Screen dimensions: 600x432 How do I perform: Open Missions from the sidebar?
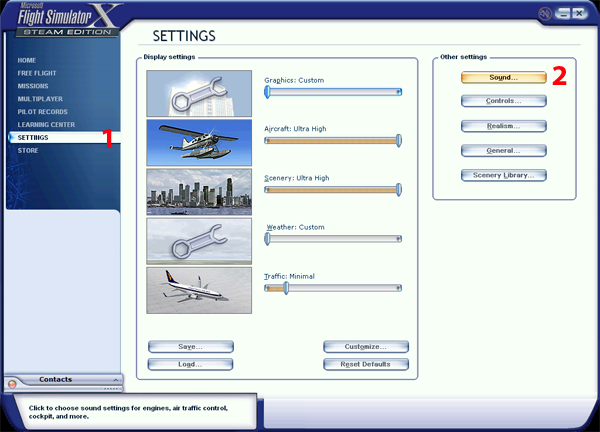click(x=33, y=86)
